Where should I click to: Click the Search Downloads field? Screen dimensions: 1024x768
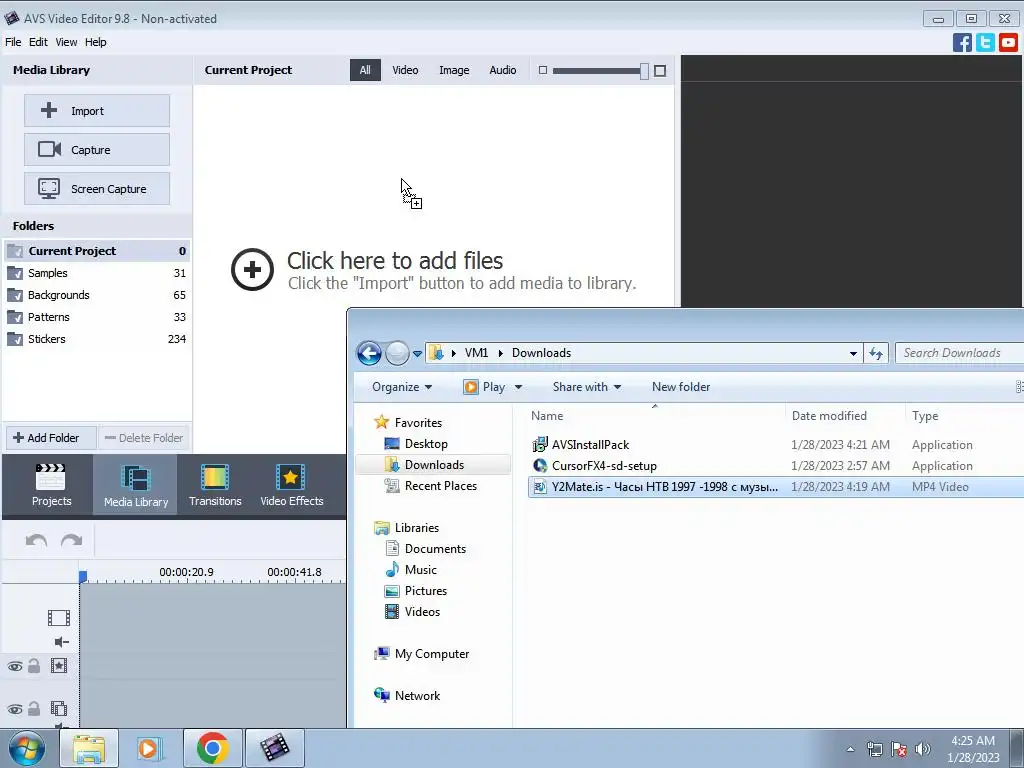coord(960,353)
